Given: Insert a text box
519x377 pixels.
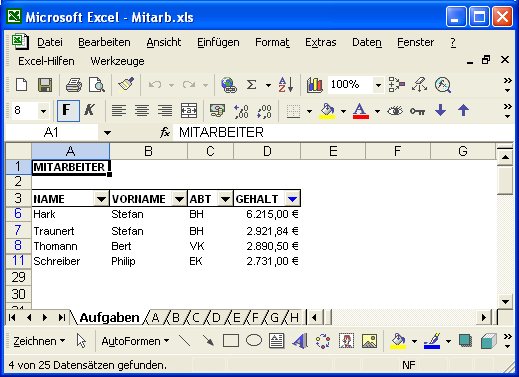Looking at the screenshot, I should tap(276, 341).
